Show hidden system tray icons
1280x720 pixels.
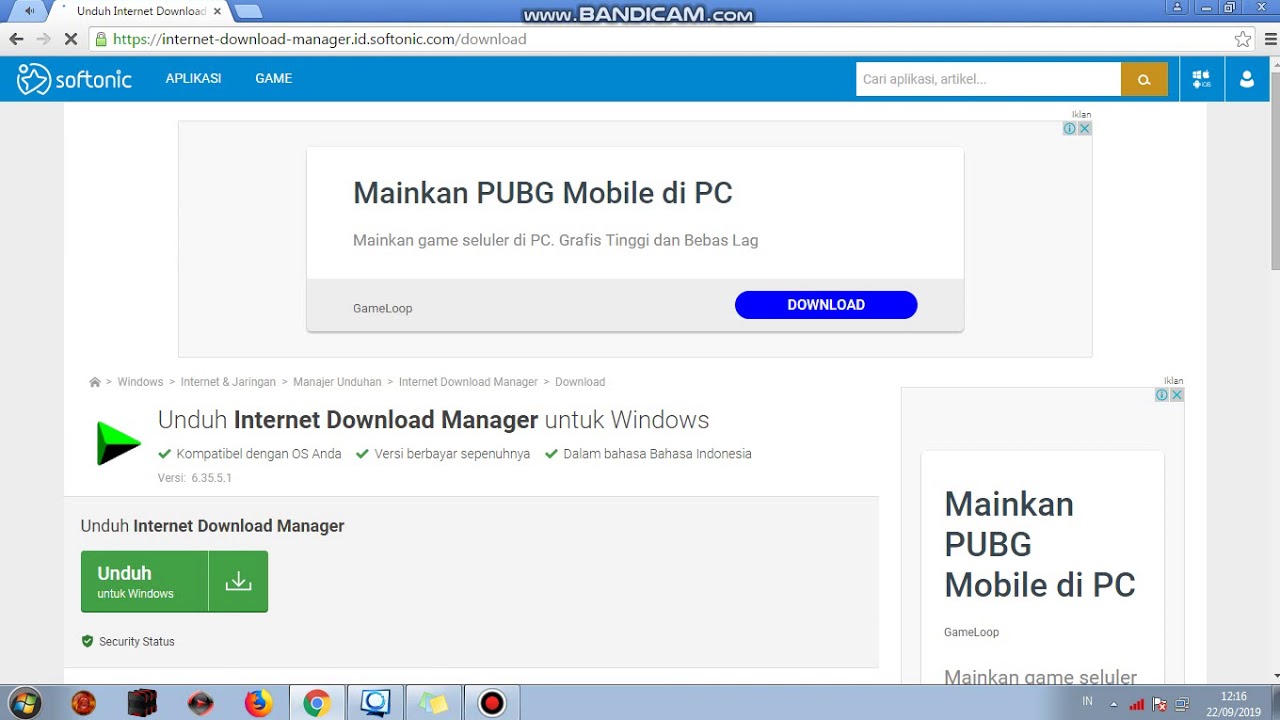pos(1113,704)
